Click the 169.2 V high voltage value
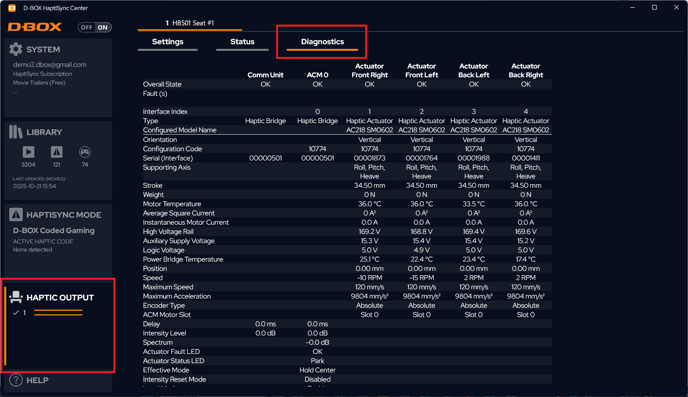This screenshot has width=688, height=397. pos(369,232)
